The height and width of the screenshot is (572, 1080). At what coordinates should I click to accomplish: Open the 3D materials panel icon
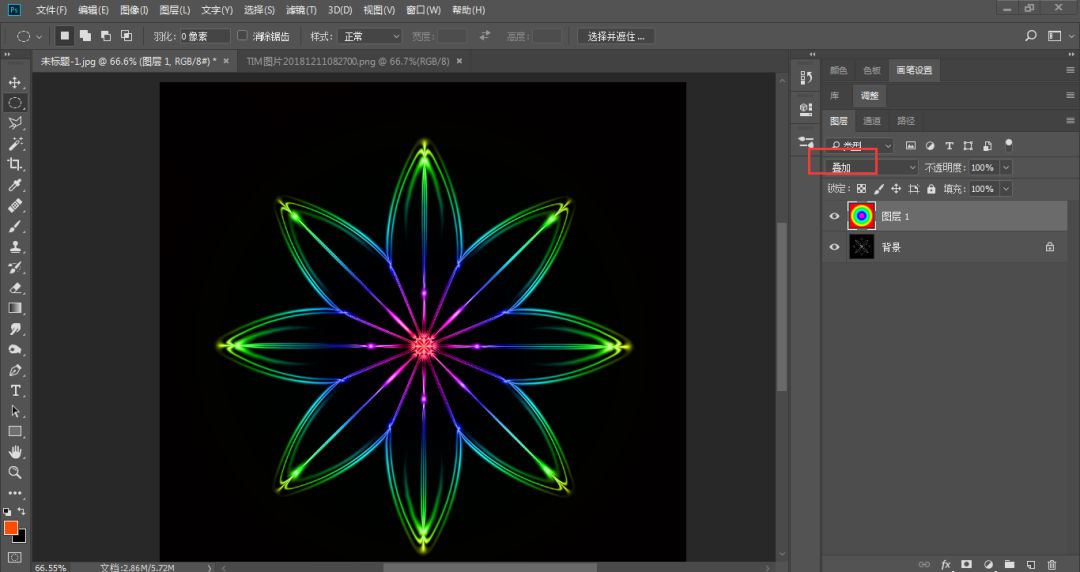(806, 109)
